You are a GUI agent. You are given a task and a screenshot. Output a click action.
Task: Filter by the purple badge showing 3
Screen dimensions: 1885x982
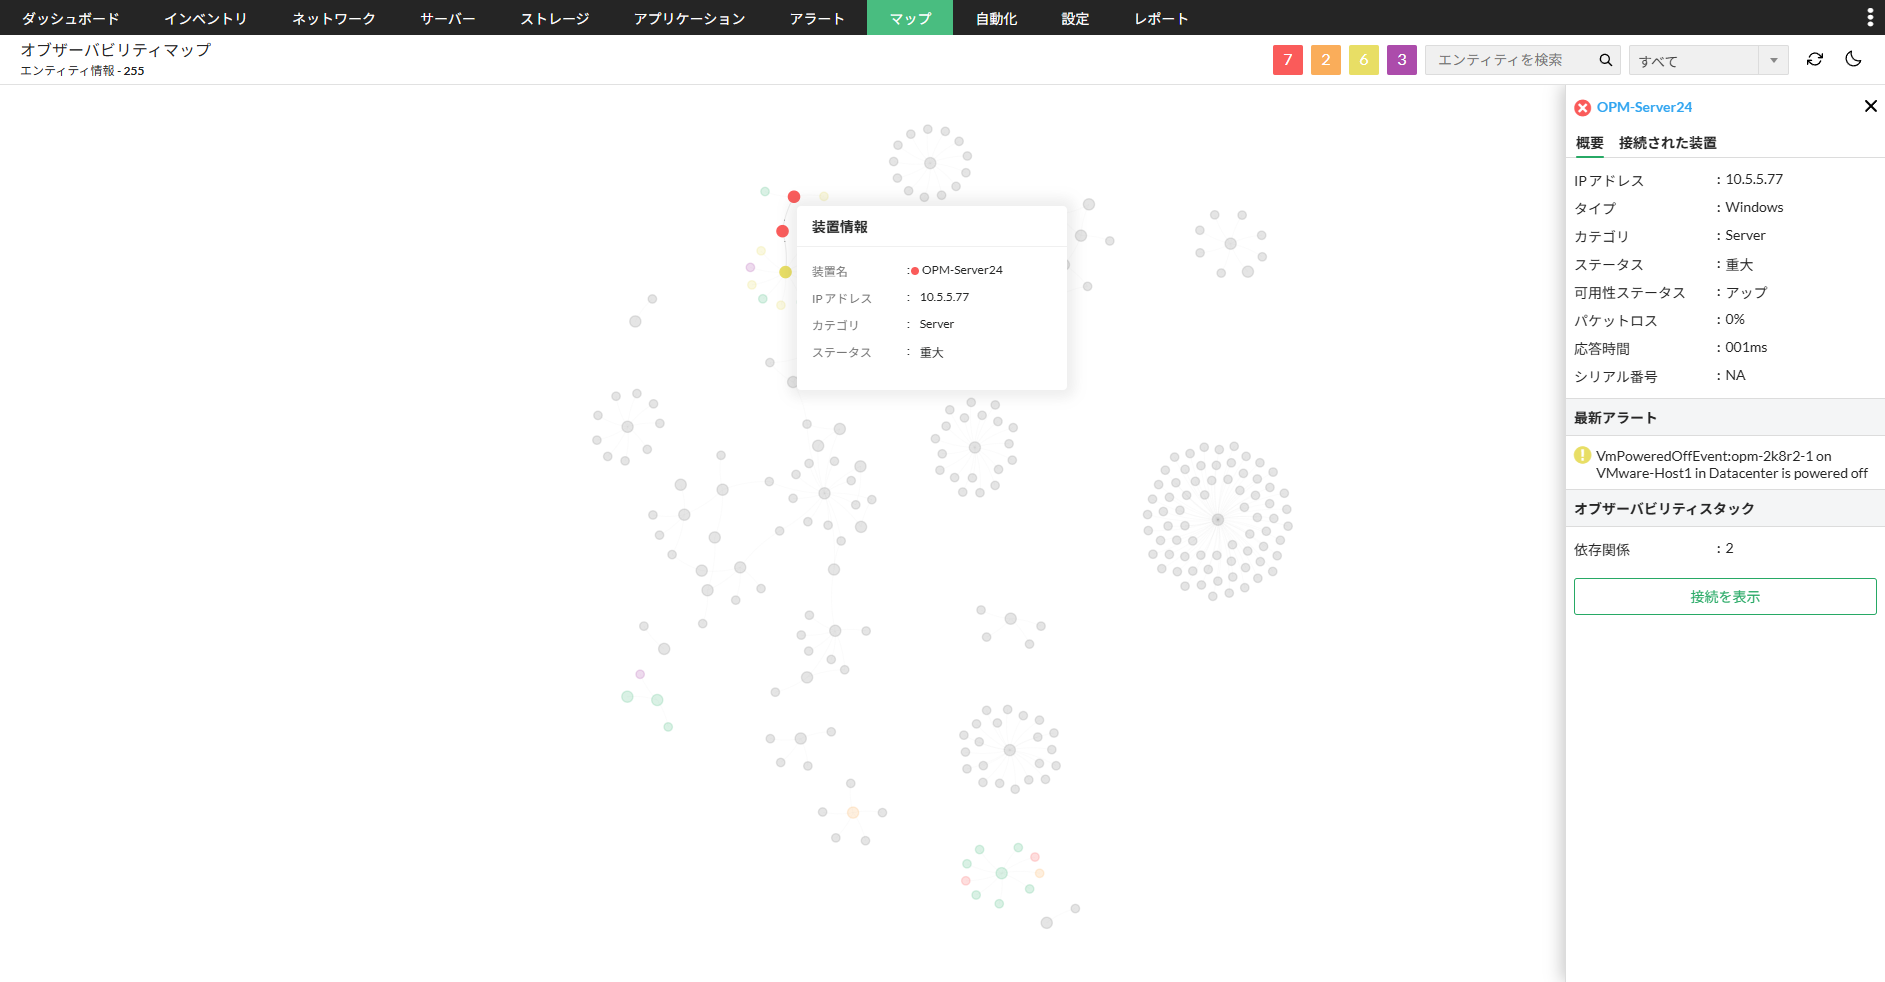point(1402,60)
